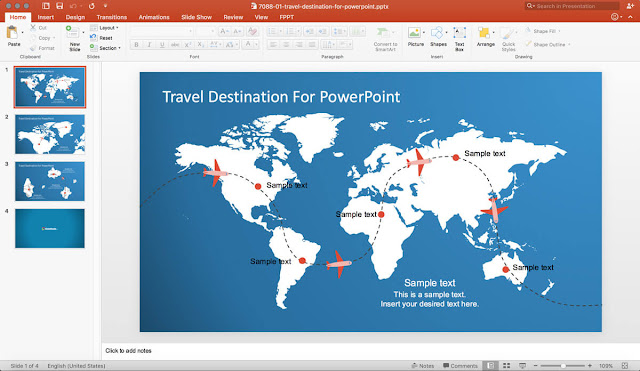Image resolution: width=640 pixels, height=371 pixels.
Task: Open the smiley feedback icon
Action: tap(615, 17)
